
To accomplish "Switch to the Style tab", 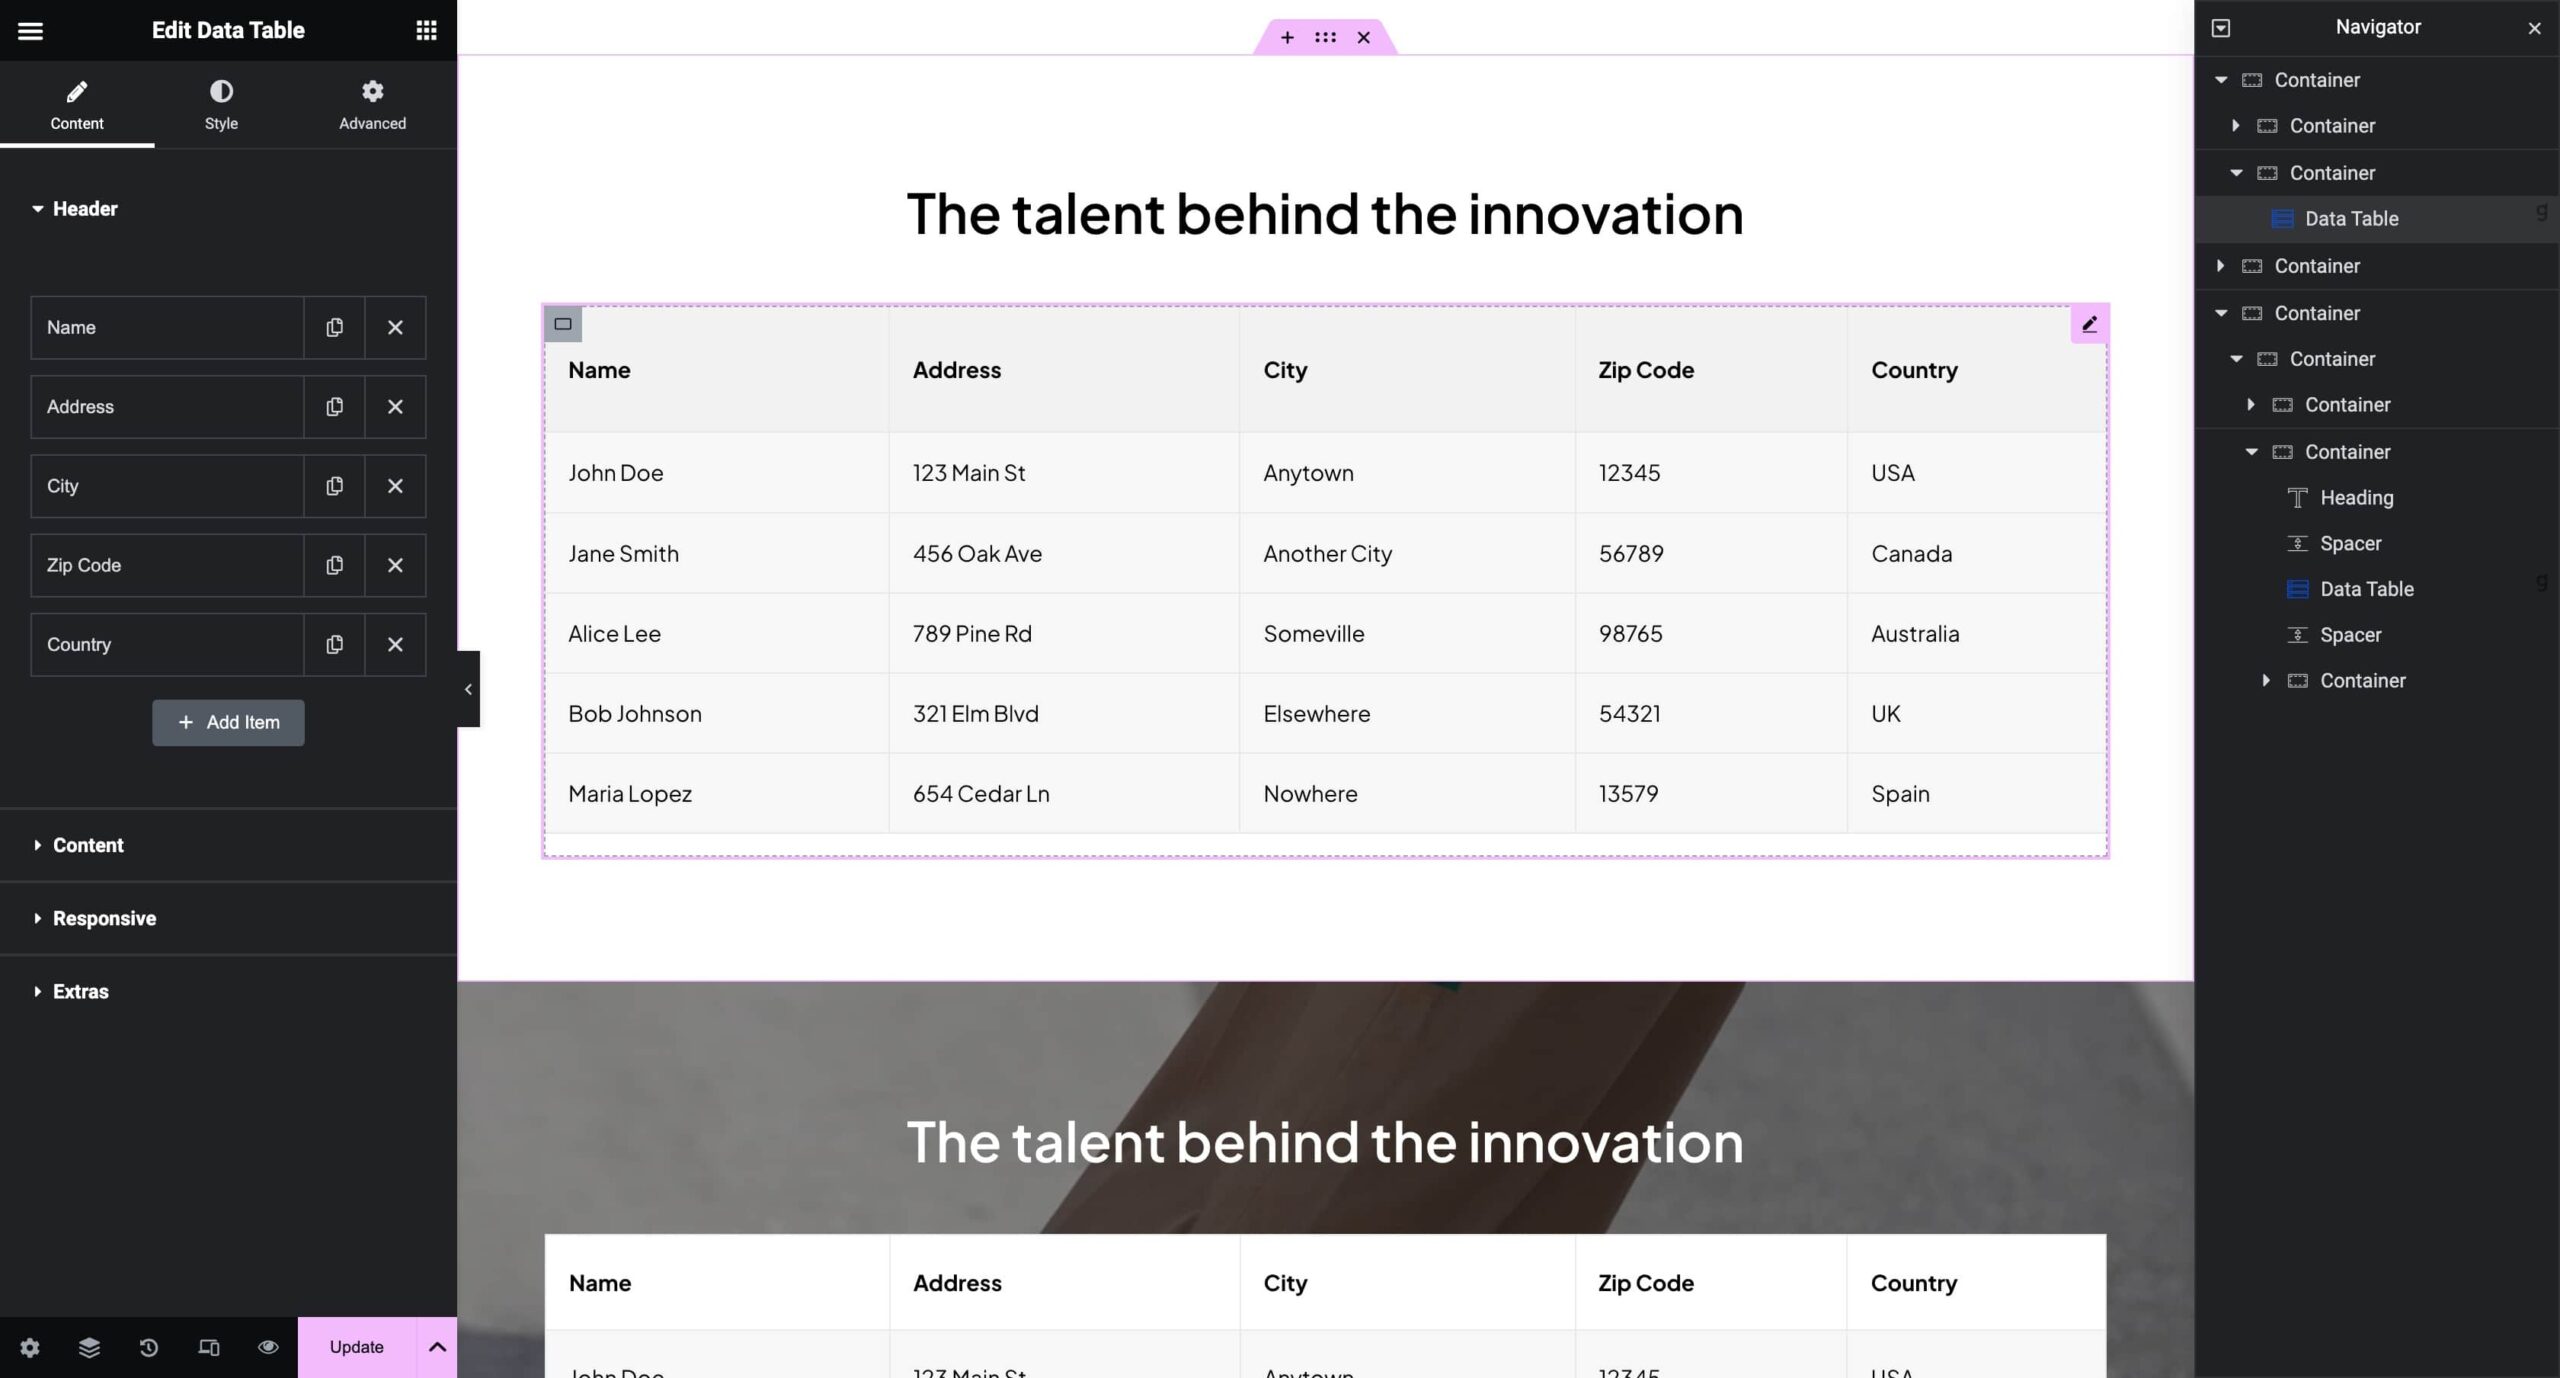I will pyautogui.click(x=221, y=105).
